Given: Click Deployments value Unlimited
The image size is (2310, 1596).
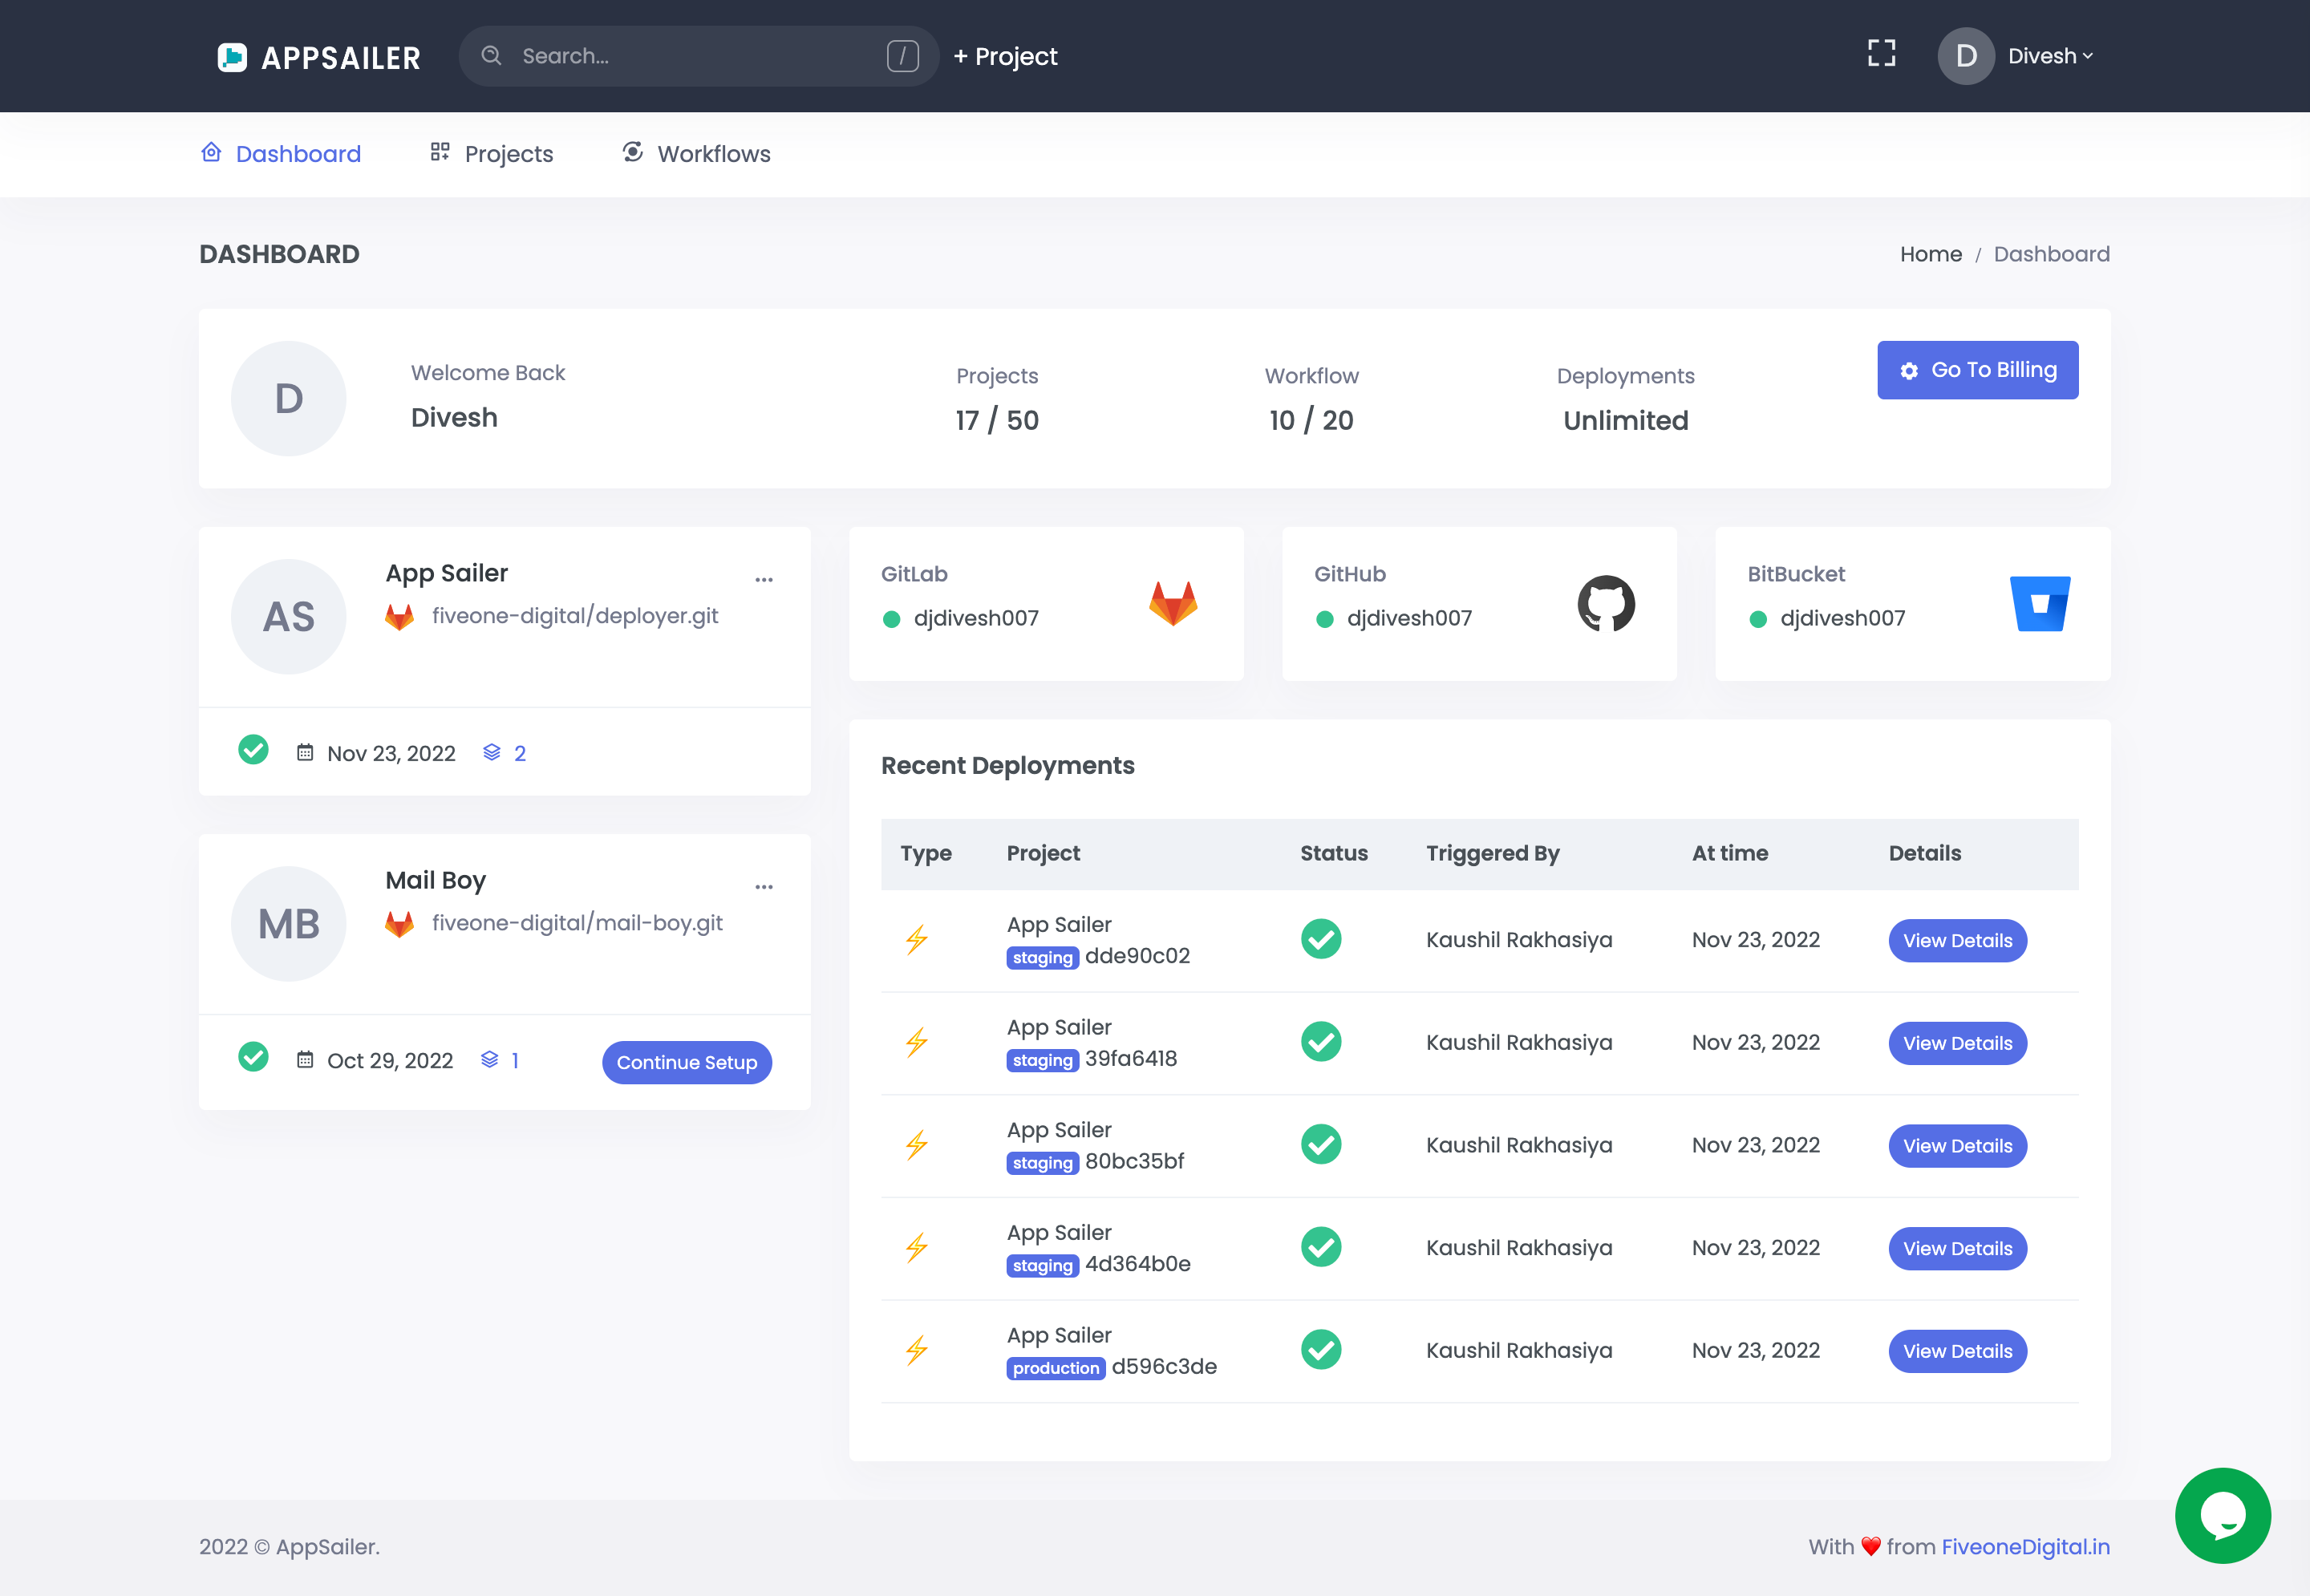Looking at the screenshot, I should (1625, 420).
